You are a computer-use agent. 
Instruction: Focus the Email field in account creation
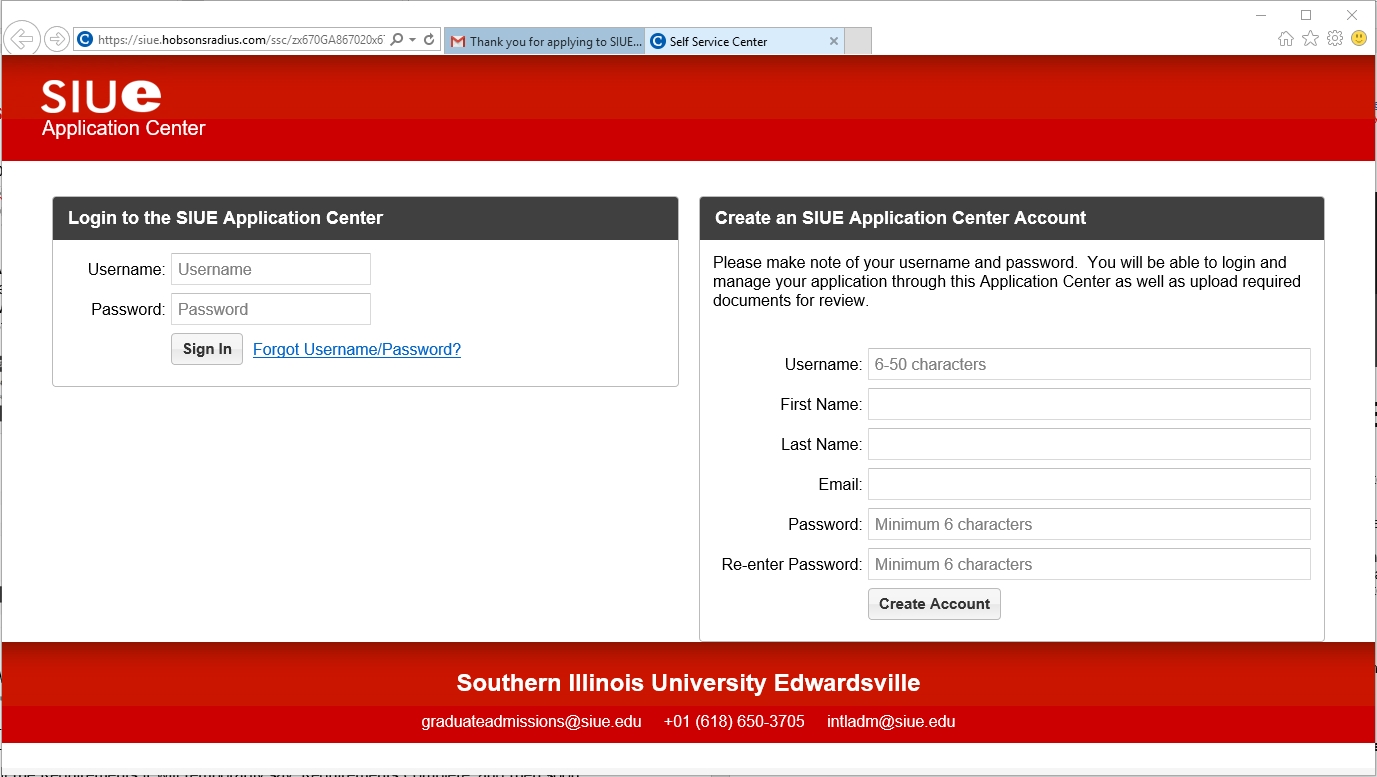(x=1089, y=484)
